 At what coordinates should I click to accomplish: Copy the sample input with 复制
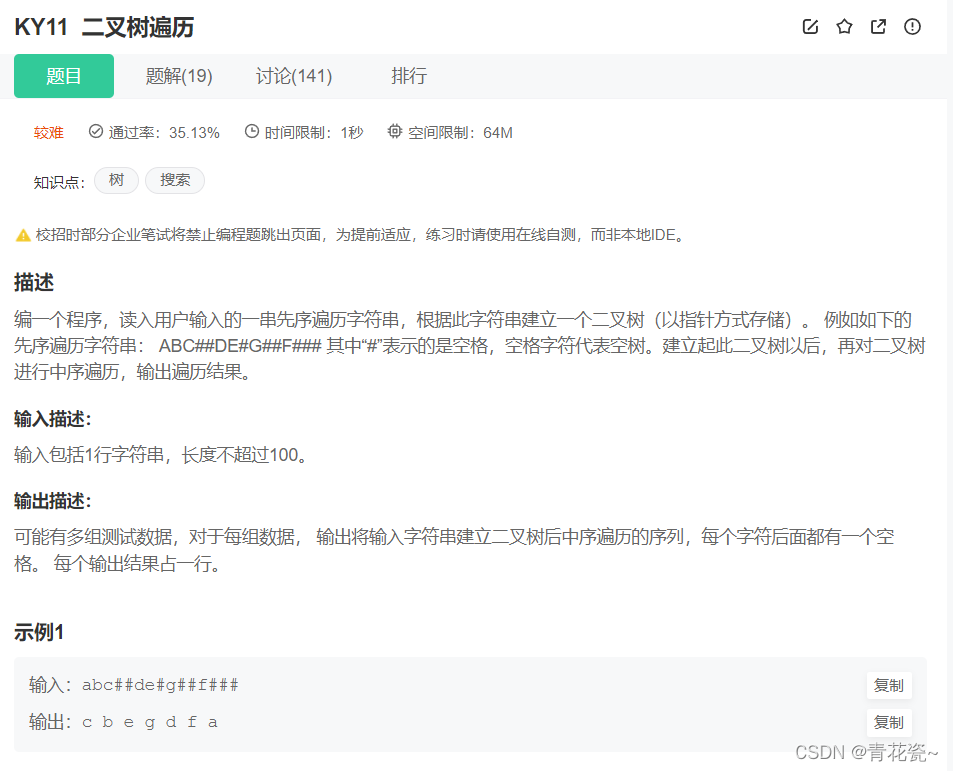[889, 685]
